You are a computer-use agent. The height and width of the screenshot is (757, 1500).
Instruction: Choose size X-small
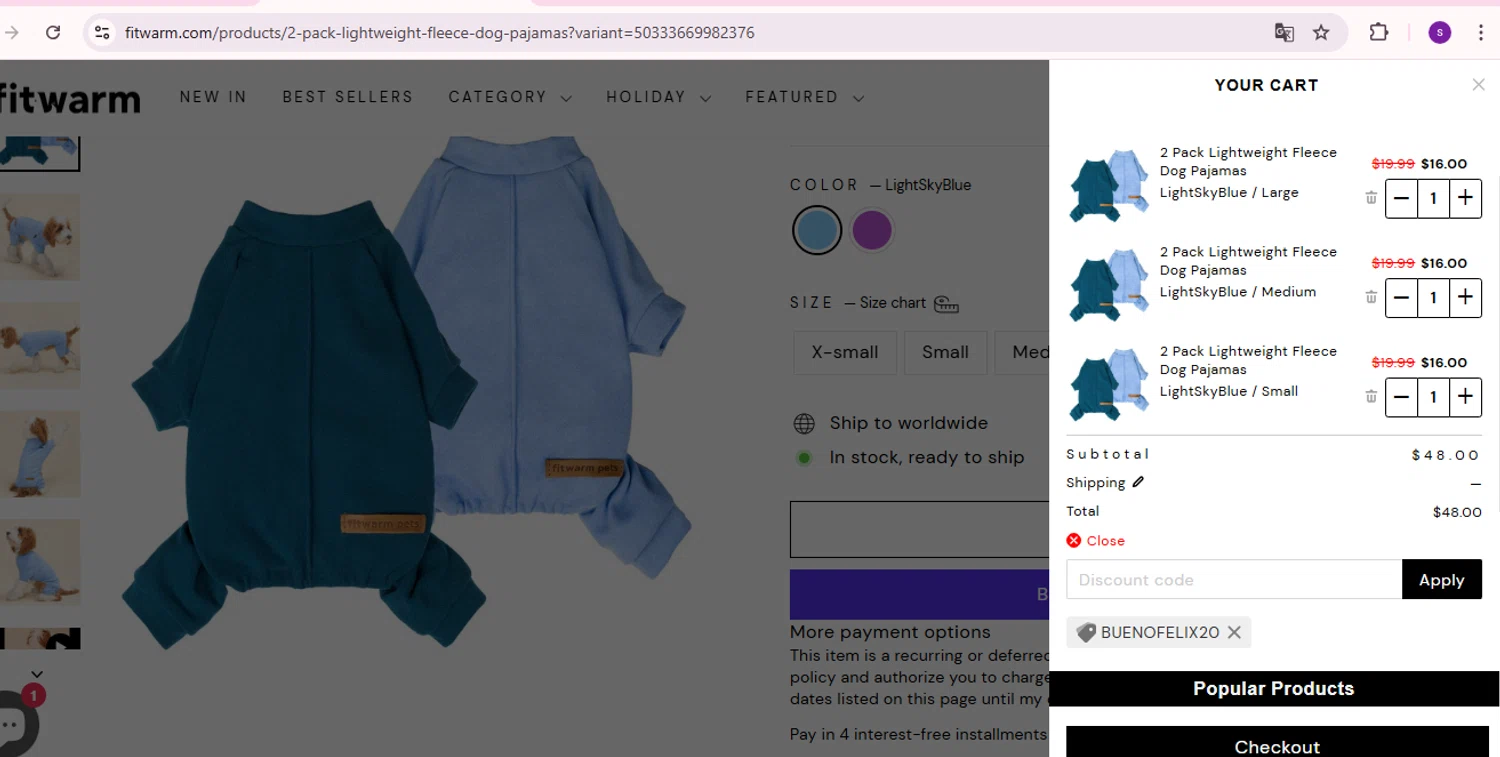845,352
